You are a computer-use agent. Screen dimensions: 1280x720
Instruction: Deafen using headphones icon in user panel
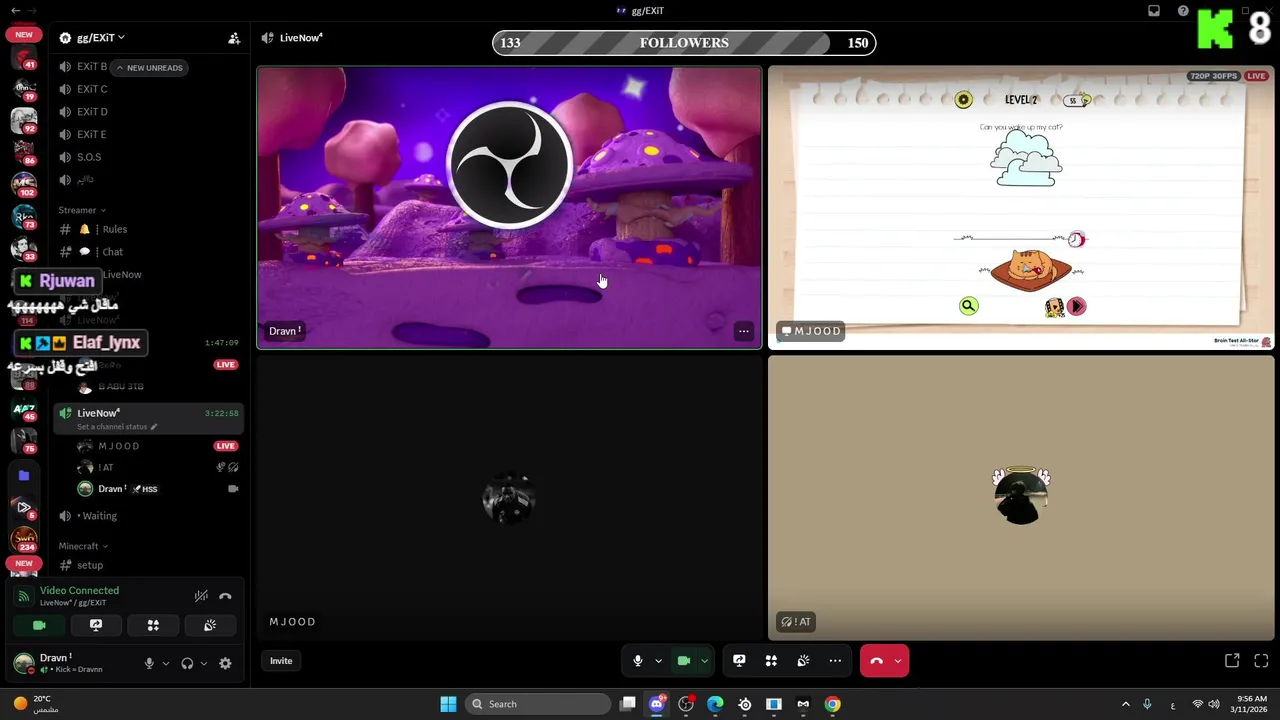(x=187, y=663)
